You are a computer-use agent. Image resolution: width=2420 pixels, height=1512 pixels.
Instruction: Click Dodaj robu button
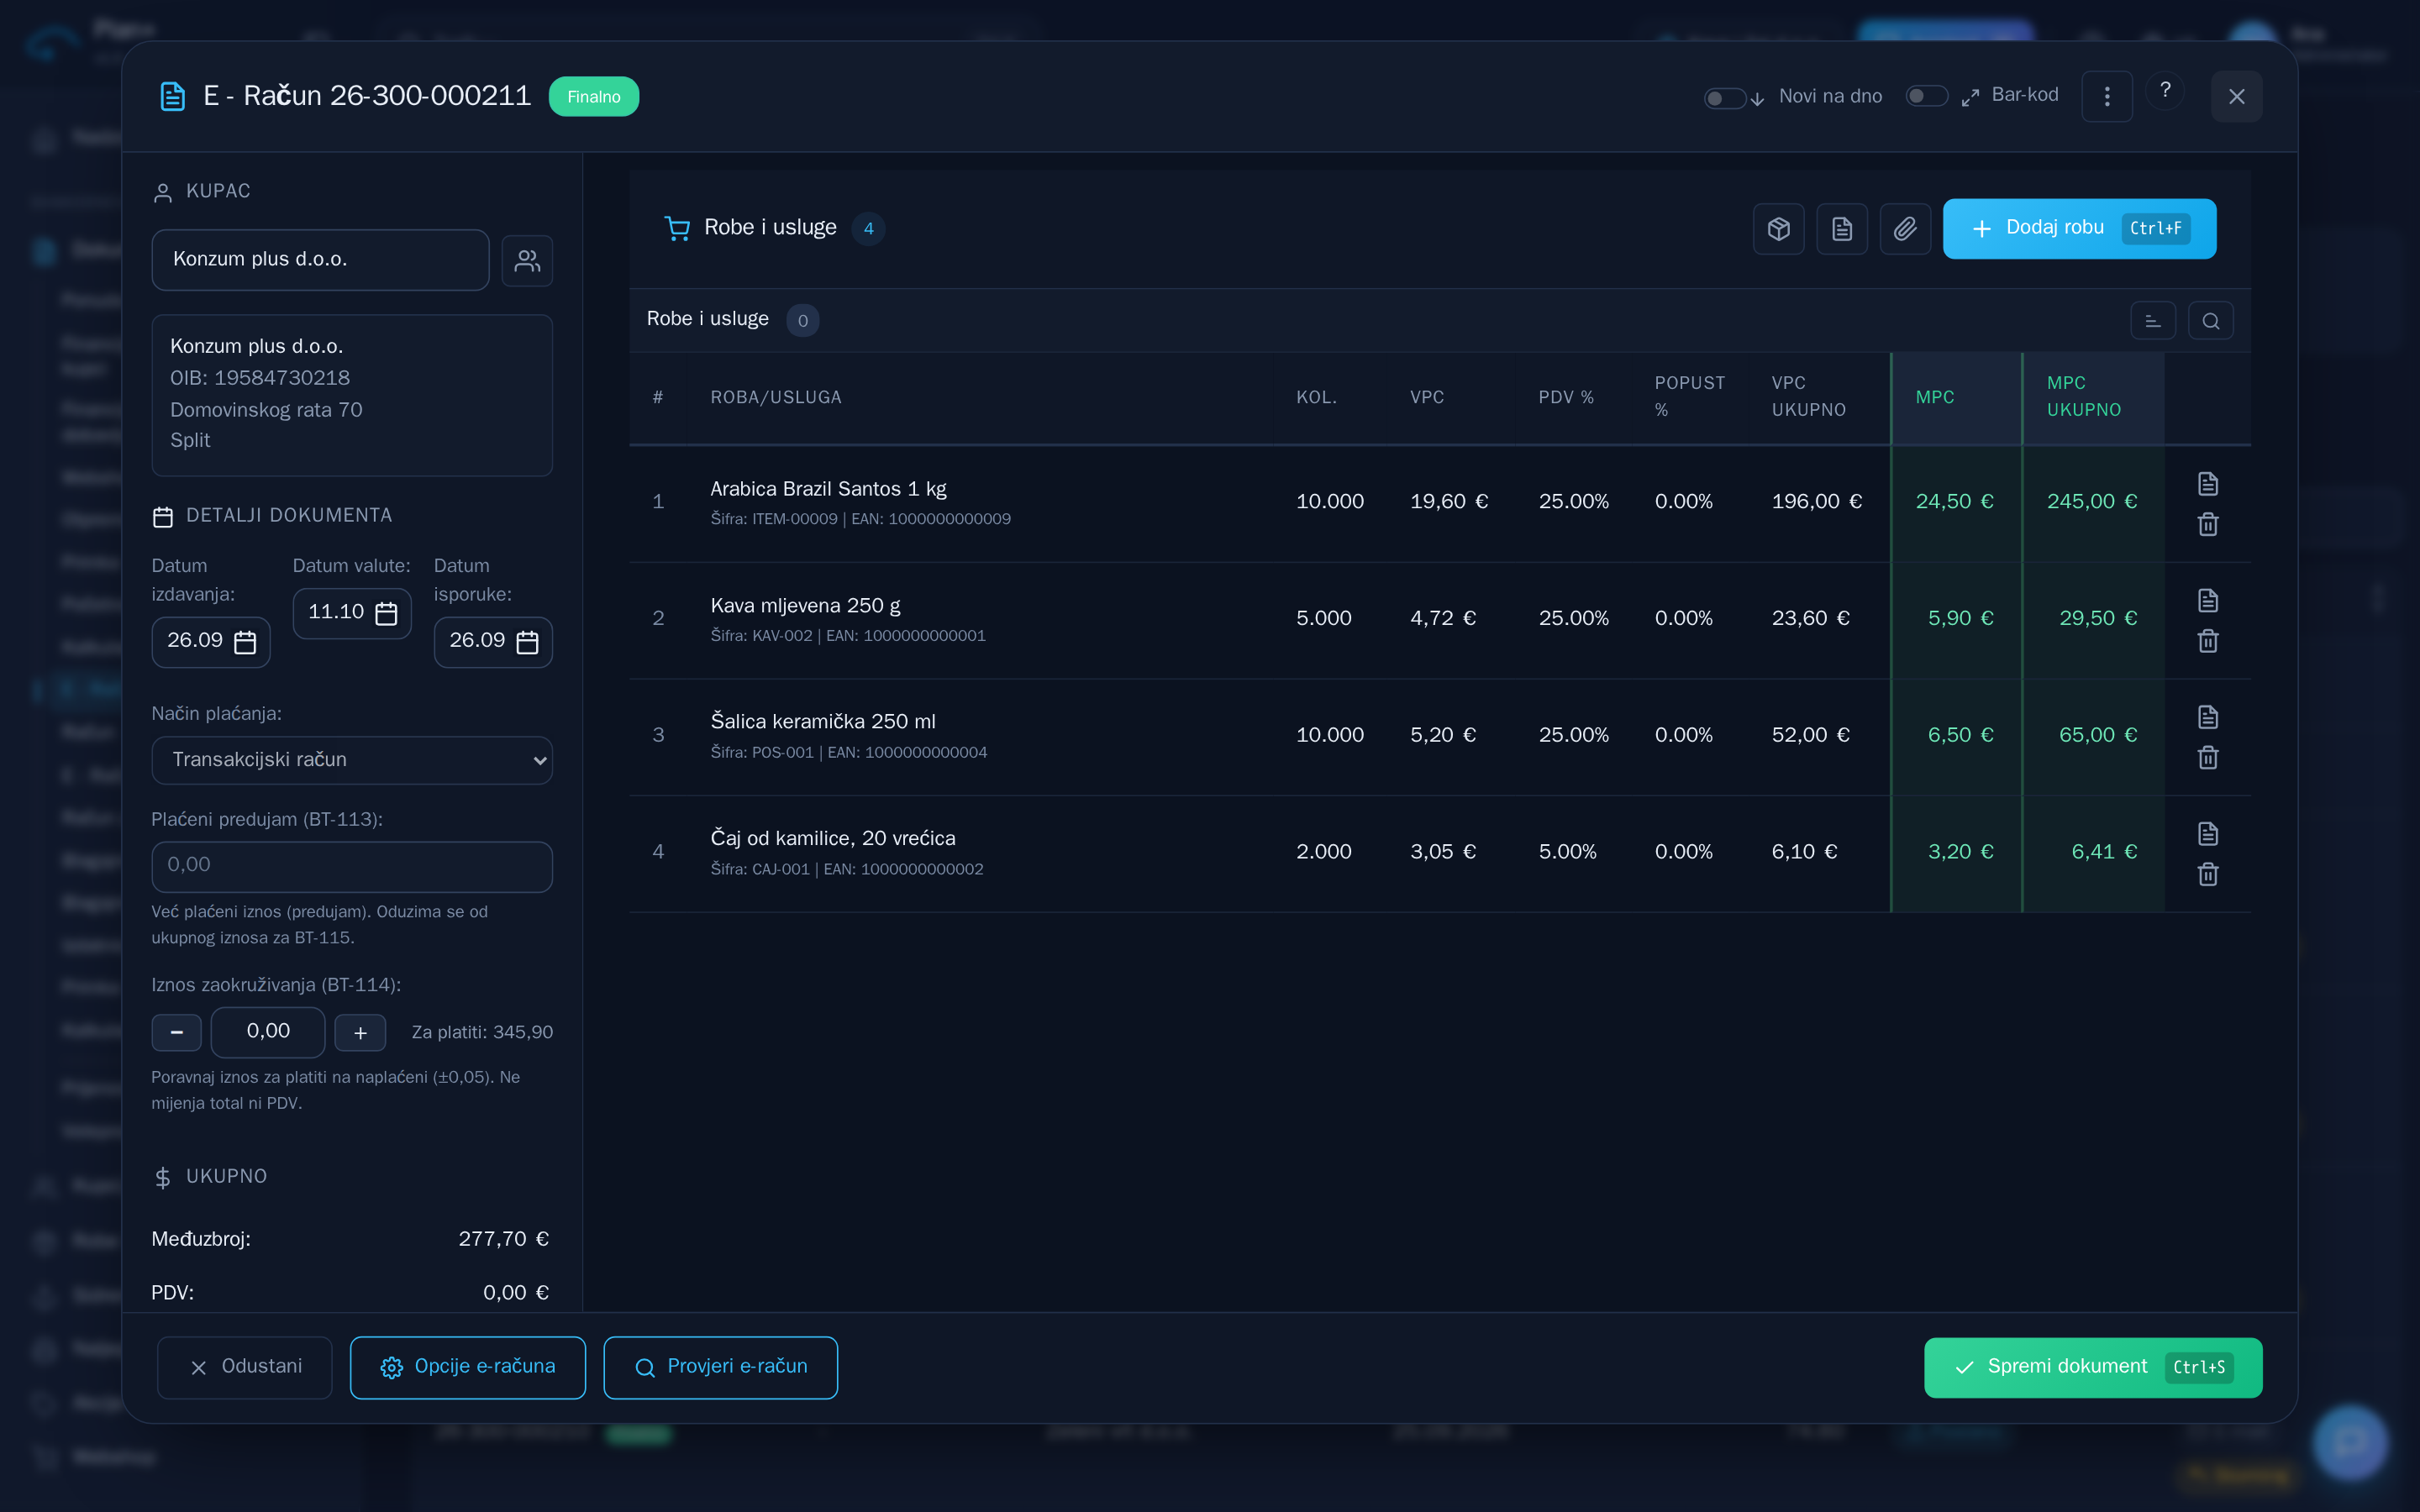point(2079,229)
